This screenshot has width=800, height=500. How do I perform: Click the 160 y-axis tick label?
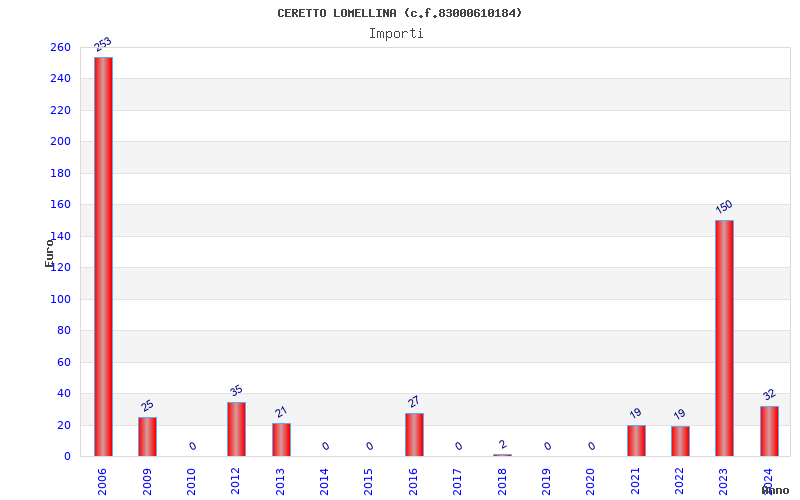pyautogui.click(x=60, y=205)
